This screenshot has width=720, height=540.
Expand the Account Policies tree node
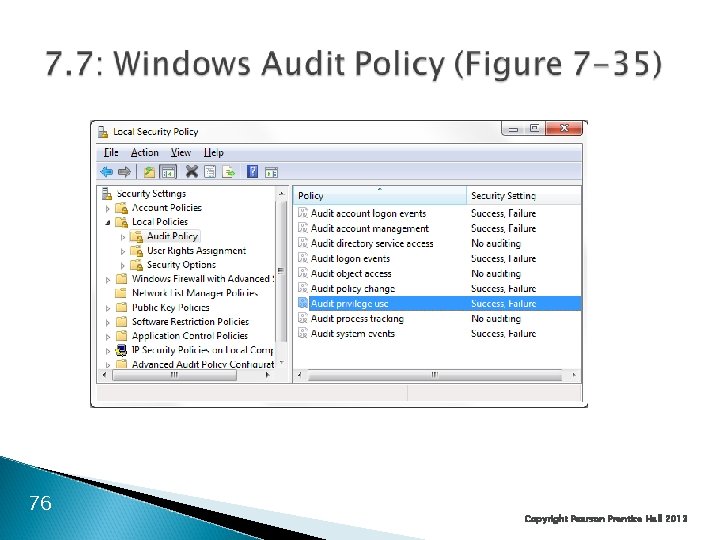(107, 208)
